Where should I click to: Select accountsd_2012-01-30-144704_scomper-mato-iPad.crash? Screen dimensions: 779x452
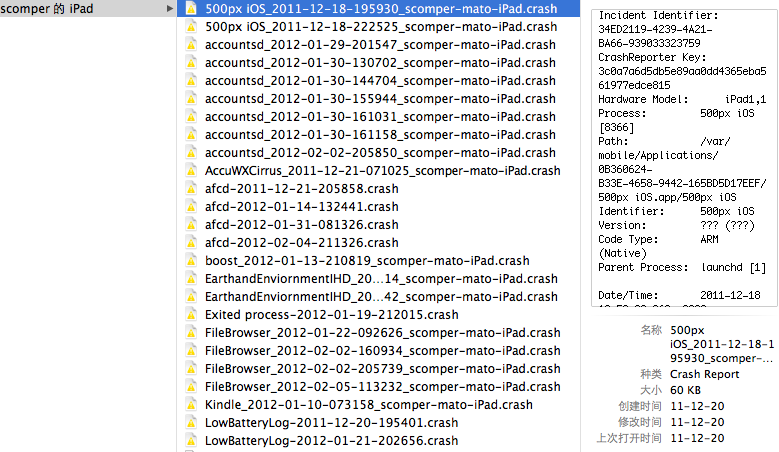380,80
